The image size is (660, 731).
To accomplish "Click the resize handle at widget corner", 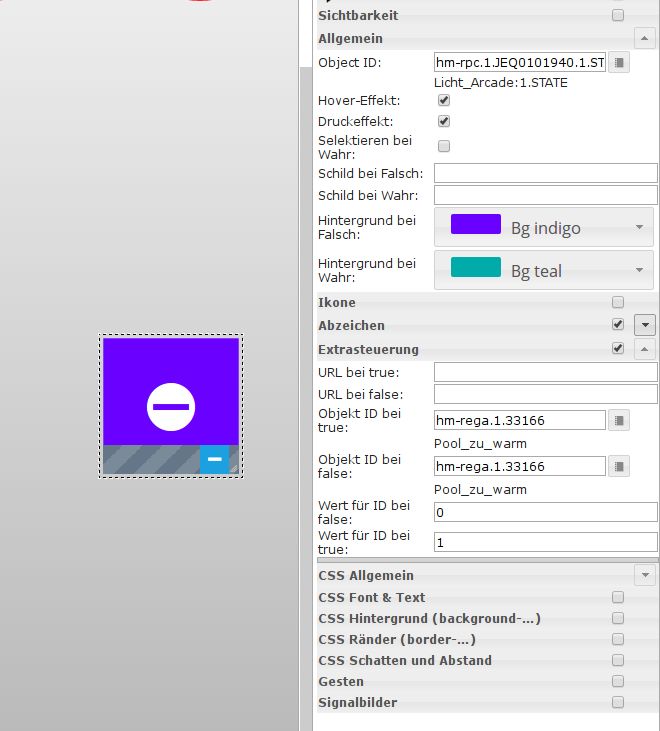I will (234, 467).
